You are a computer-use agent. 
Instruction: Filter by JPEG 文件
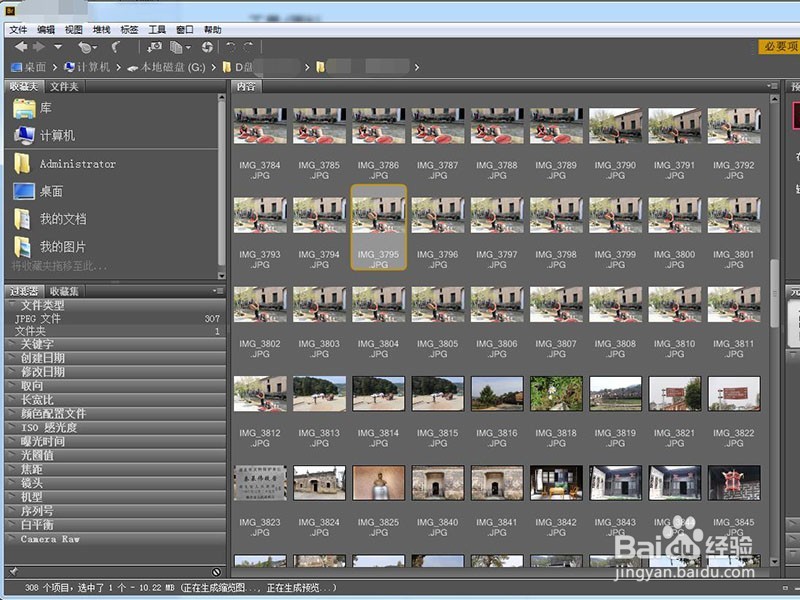(115, 318)
